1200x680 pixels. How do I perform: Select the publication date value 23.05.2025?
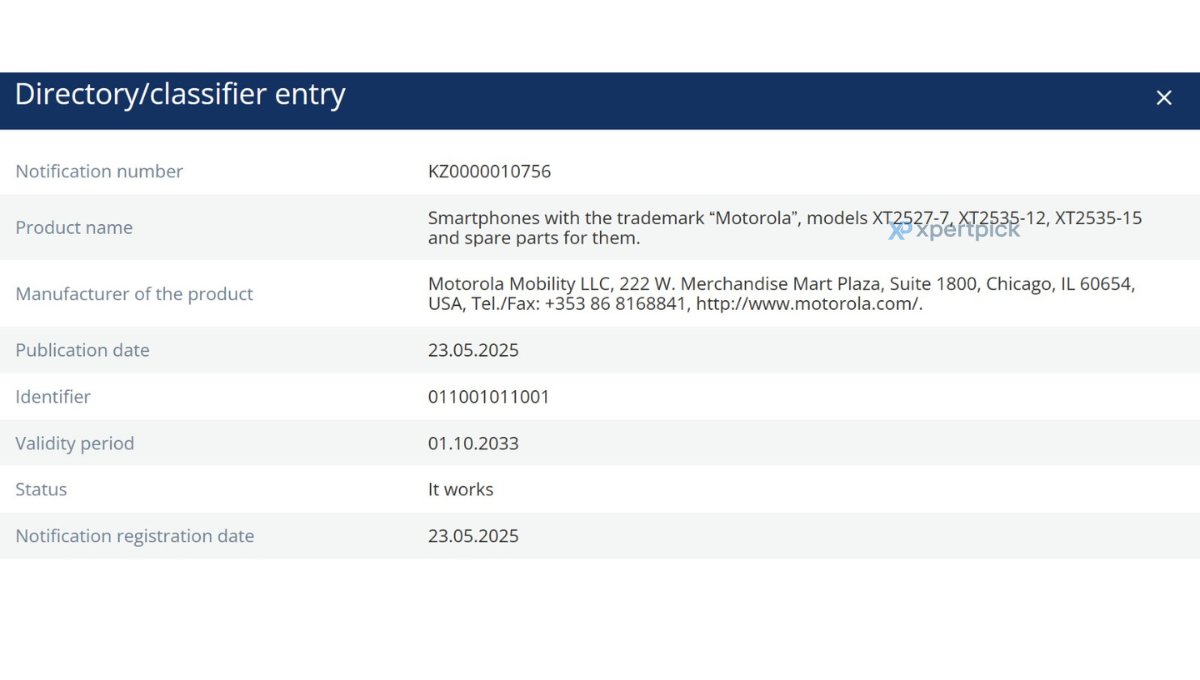473,350
